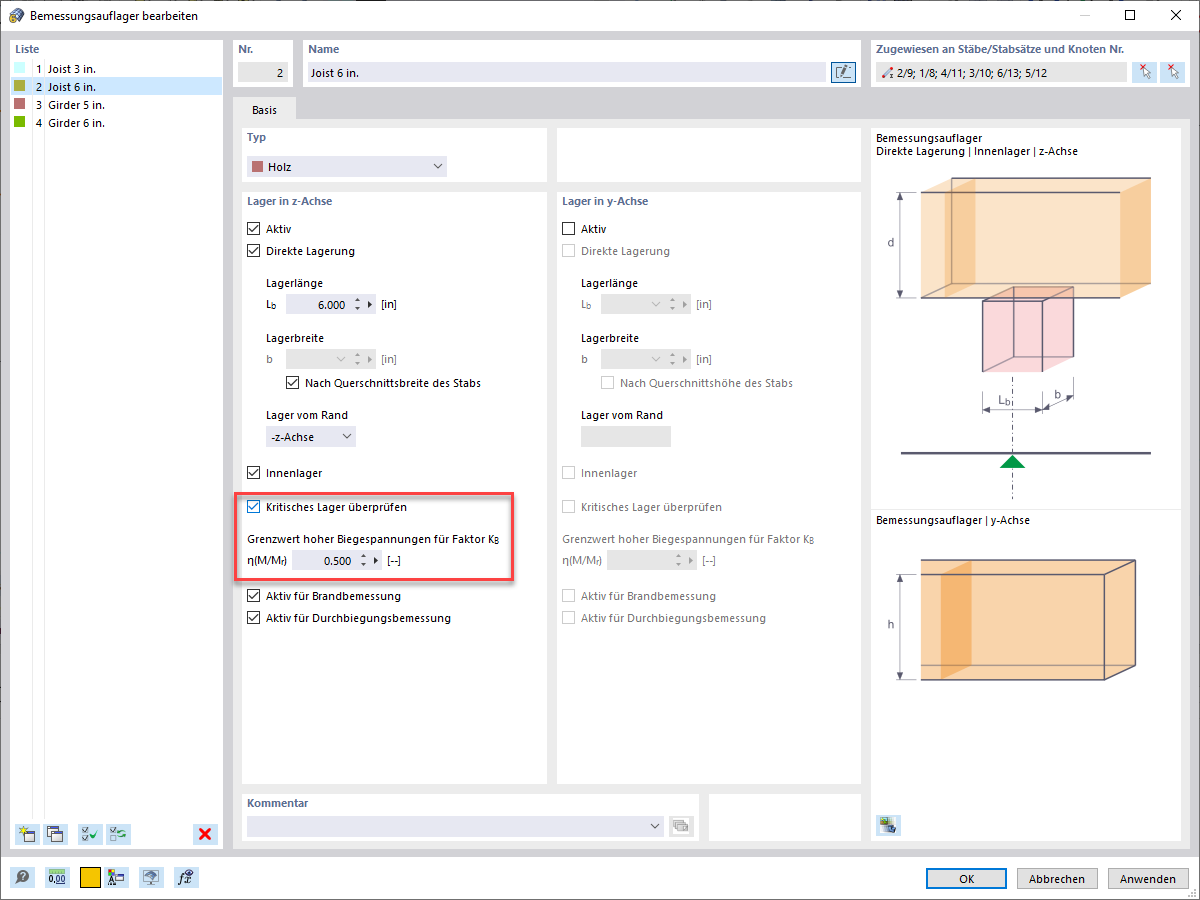Select list item 1 Joist 3 in.
Image resolution: width=1200 pixels, height=900 pixels.
[117, 69]
